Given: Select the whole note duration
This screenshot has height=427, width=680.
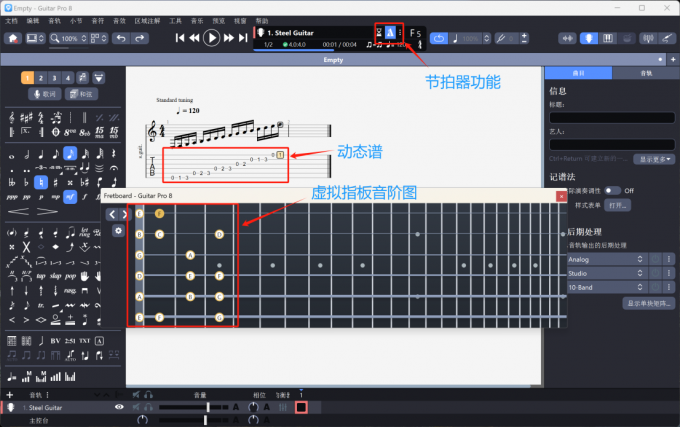Looking at the screenshot, I should (12, 156).
